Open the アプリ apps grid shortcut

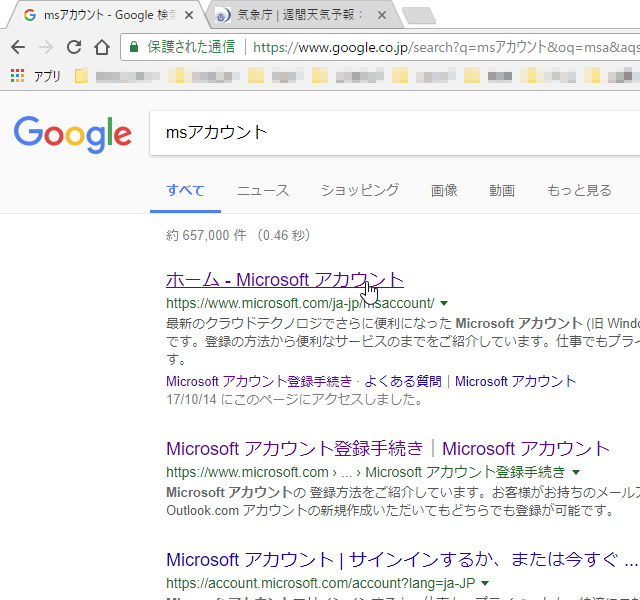35,76
